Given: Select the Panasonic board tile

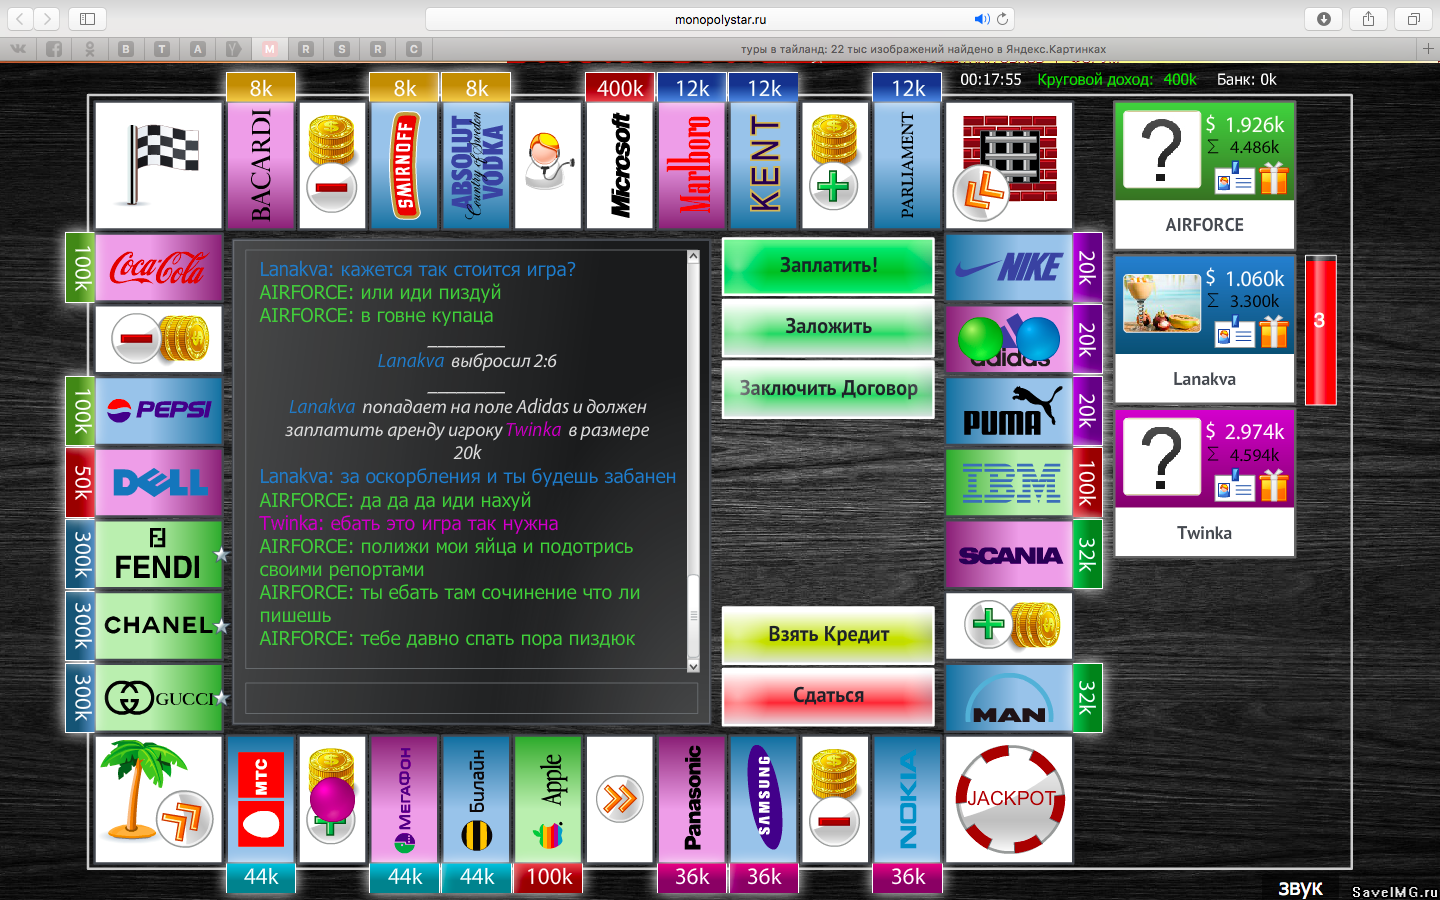Looking at the screenshot, I should pyautogui.click(x=692, y=800).
